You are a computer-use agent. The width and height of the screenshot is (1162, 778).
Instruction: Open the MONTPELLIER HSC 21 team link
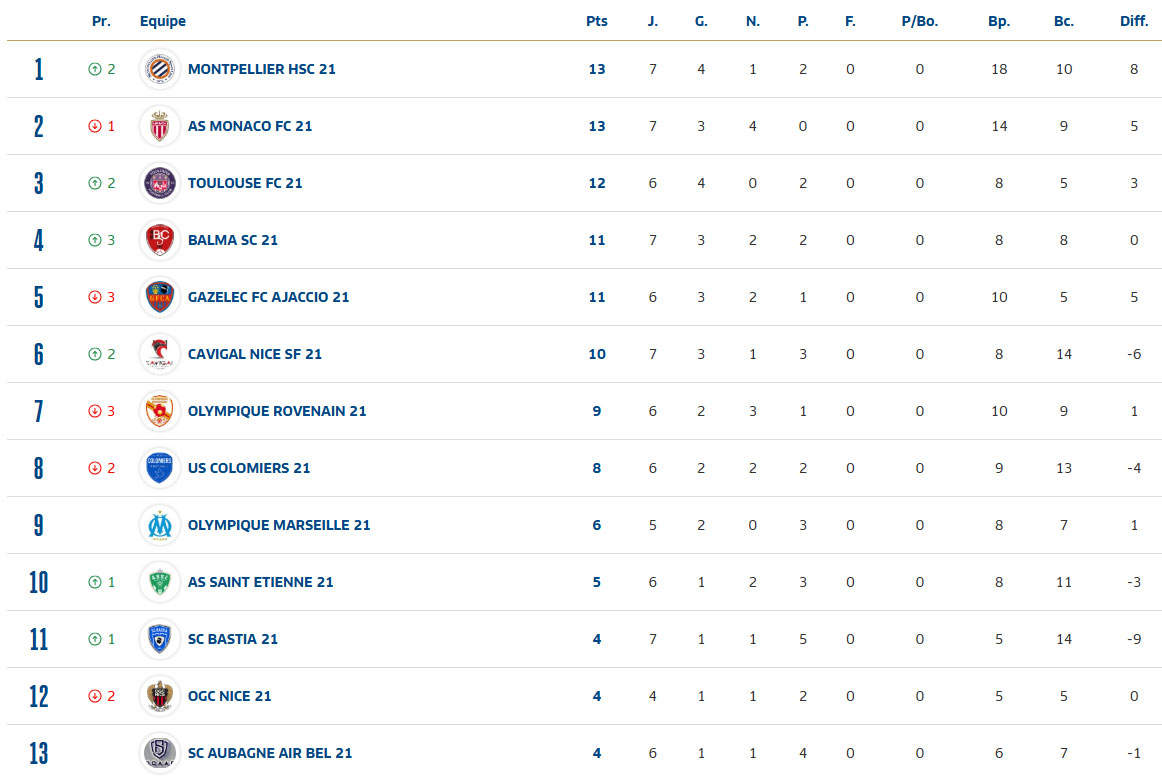[x=261, y=69]
